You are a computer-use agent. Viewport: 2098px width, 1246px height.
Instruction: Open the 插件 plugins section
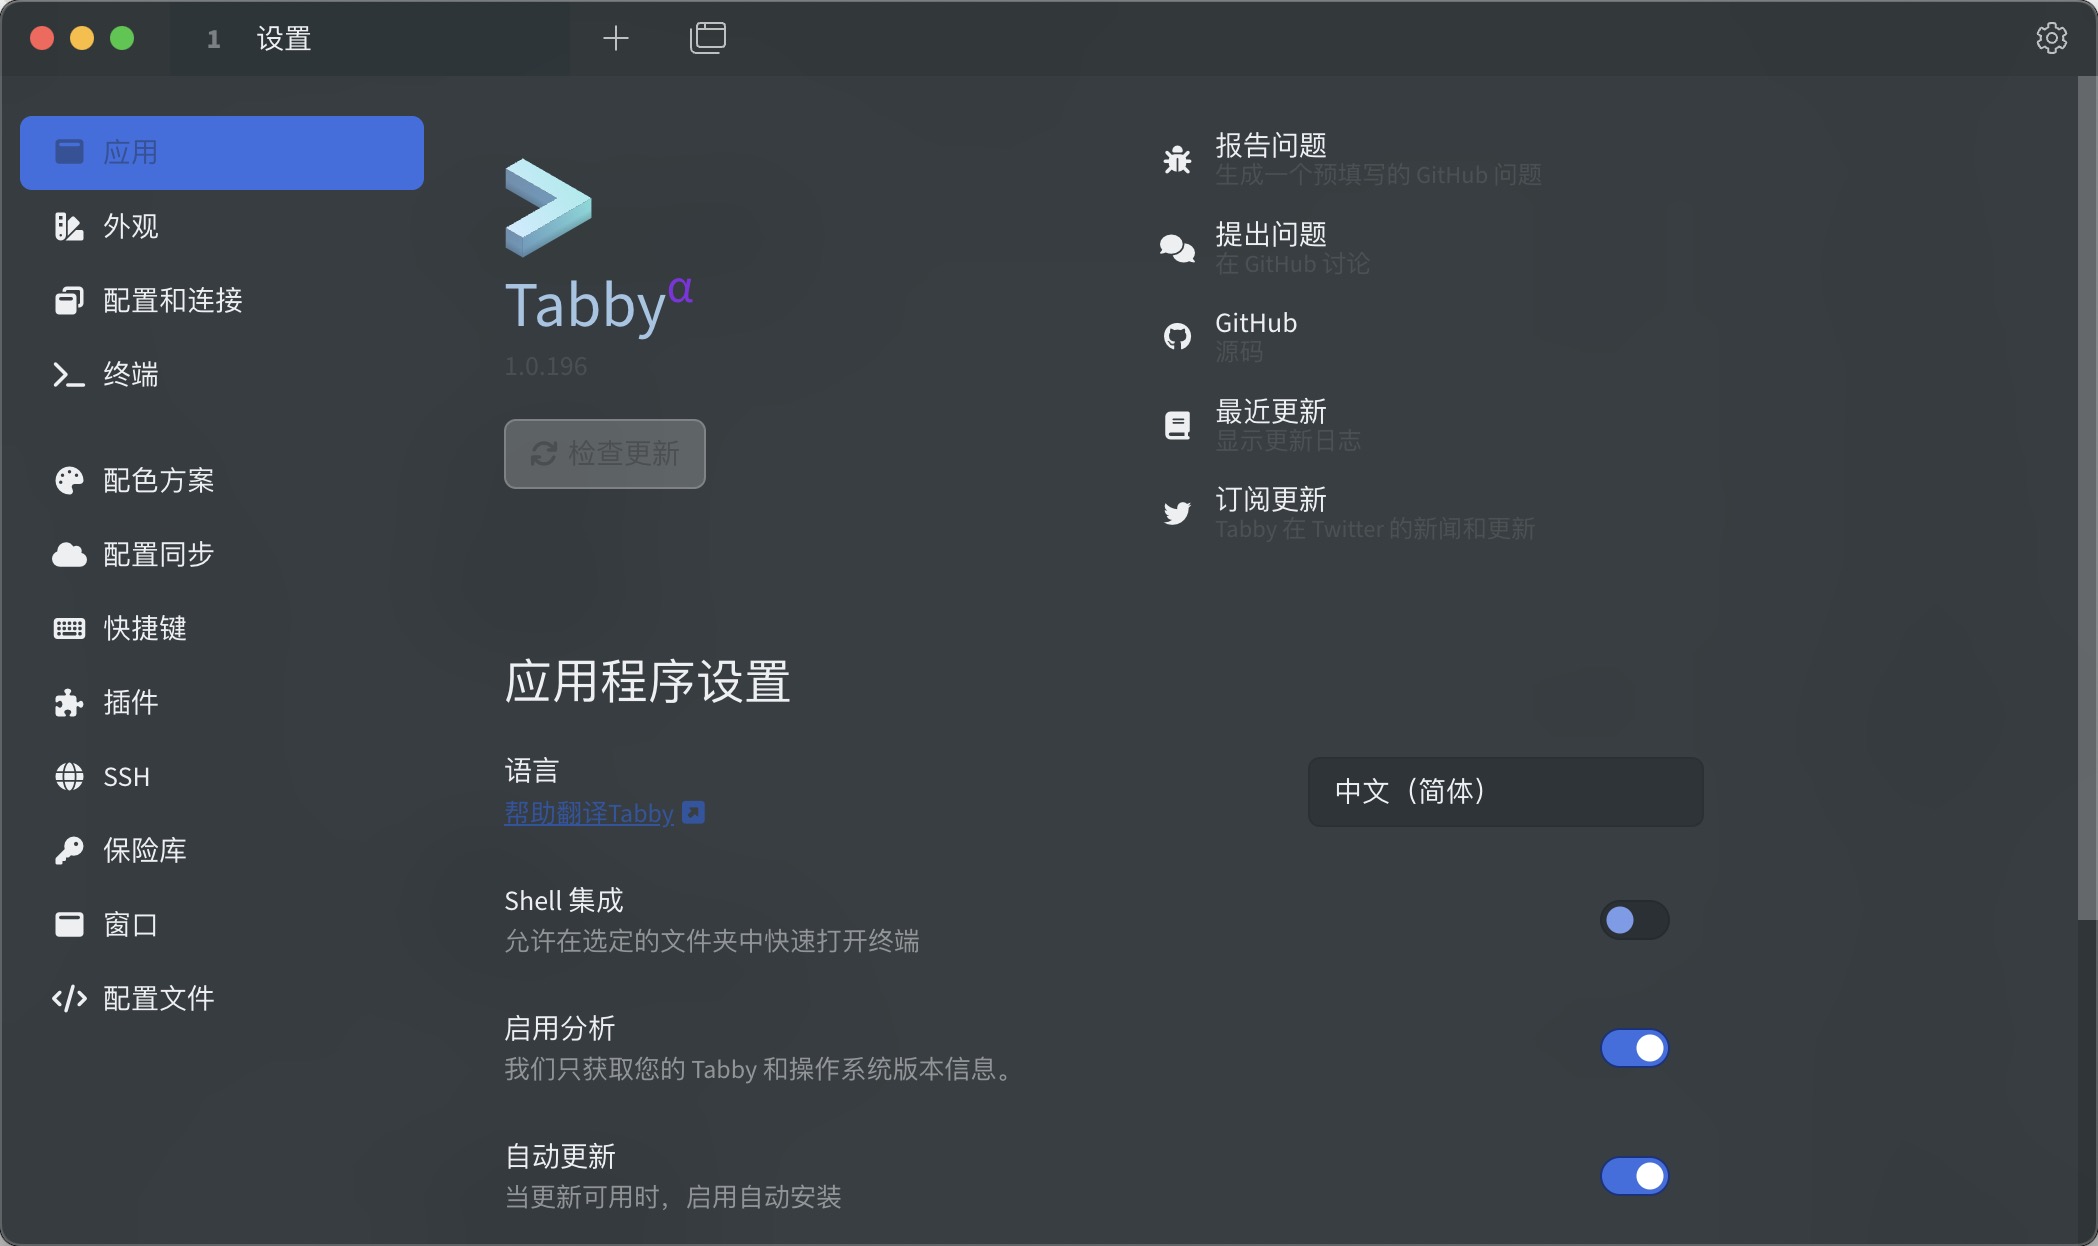[x=128, y=702]
